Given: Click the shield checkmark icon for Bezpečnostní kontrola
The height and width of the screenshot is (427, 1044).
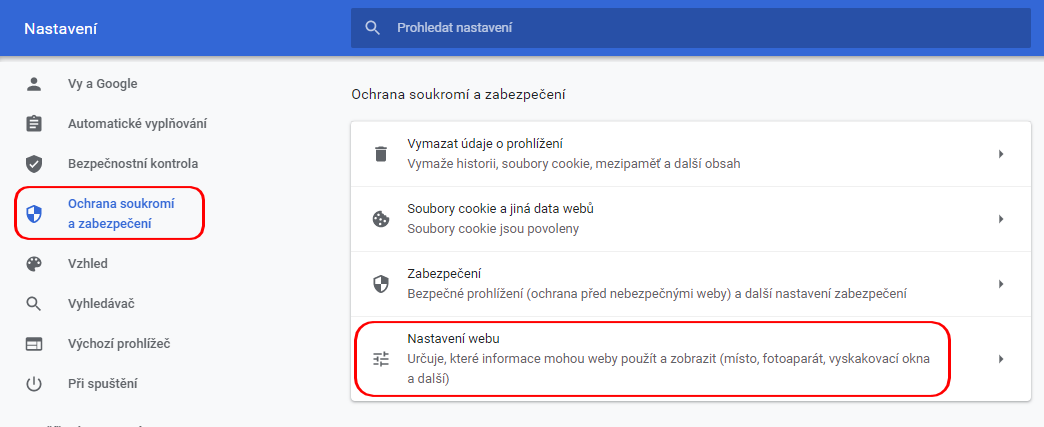Looking at the screenshot, I should pos(34,163).
